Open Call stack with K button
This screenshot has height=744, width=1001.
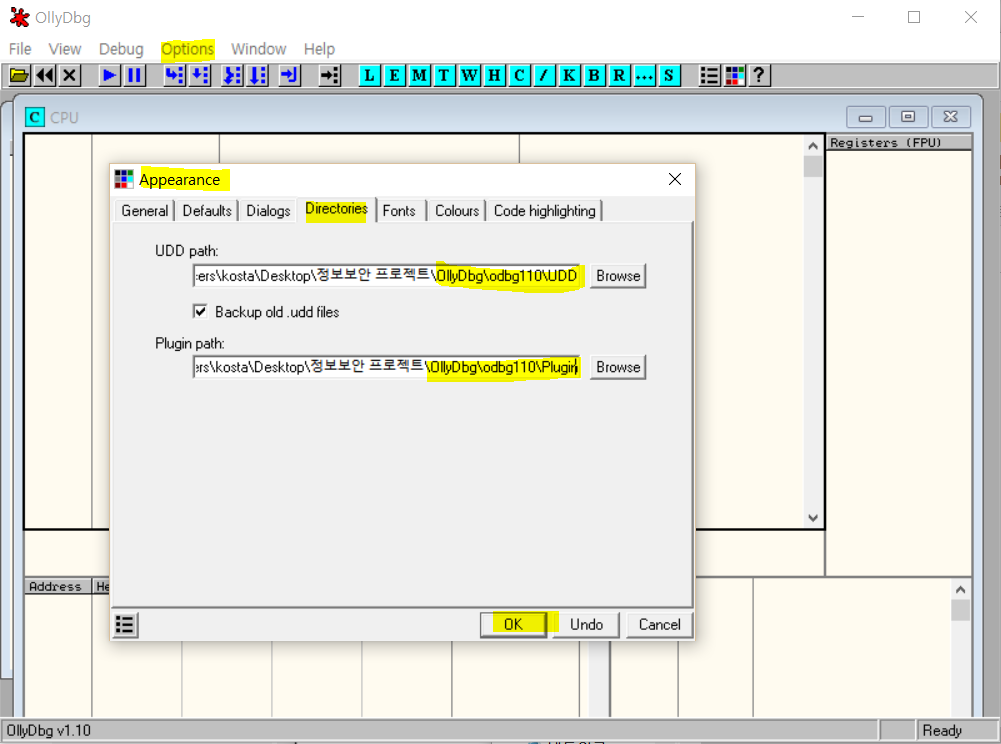coord(569,75)
